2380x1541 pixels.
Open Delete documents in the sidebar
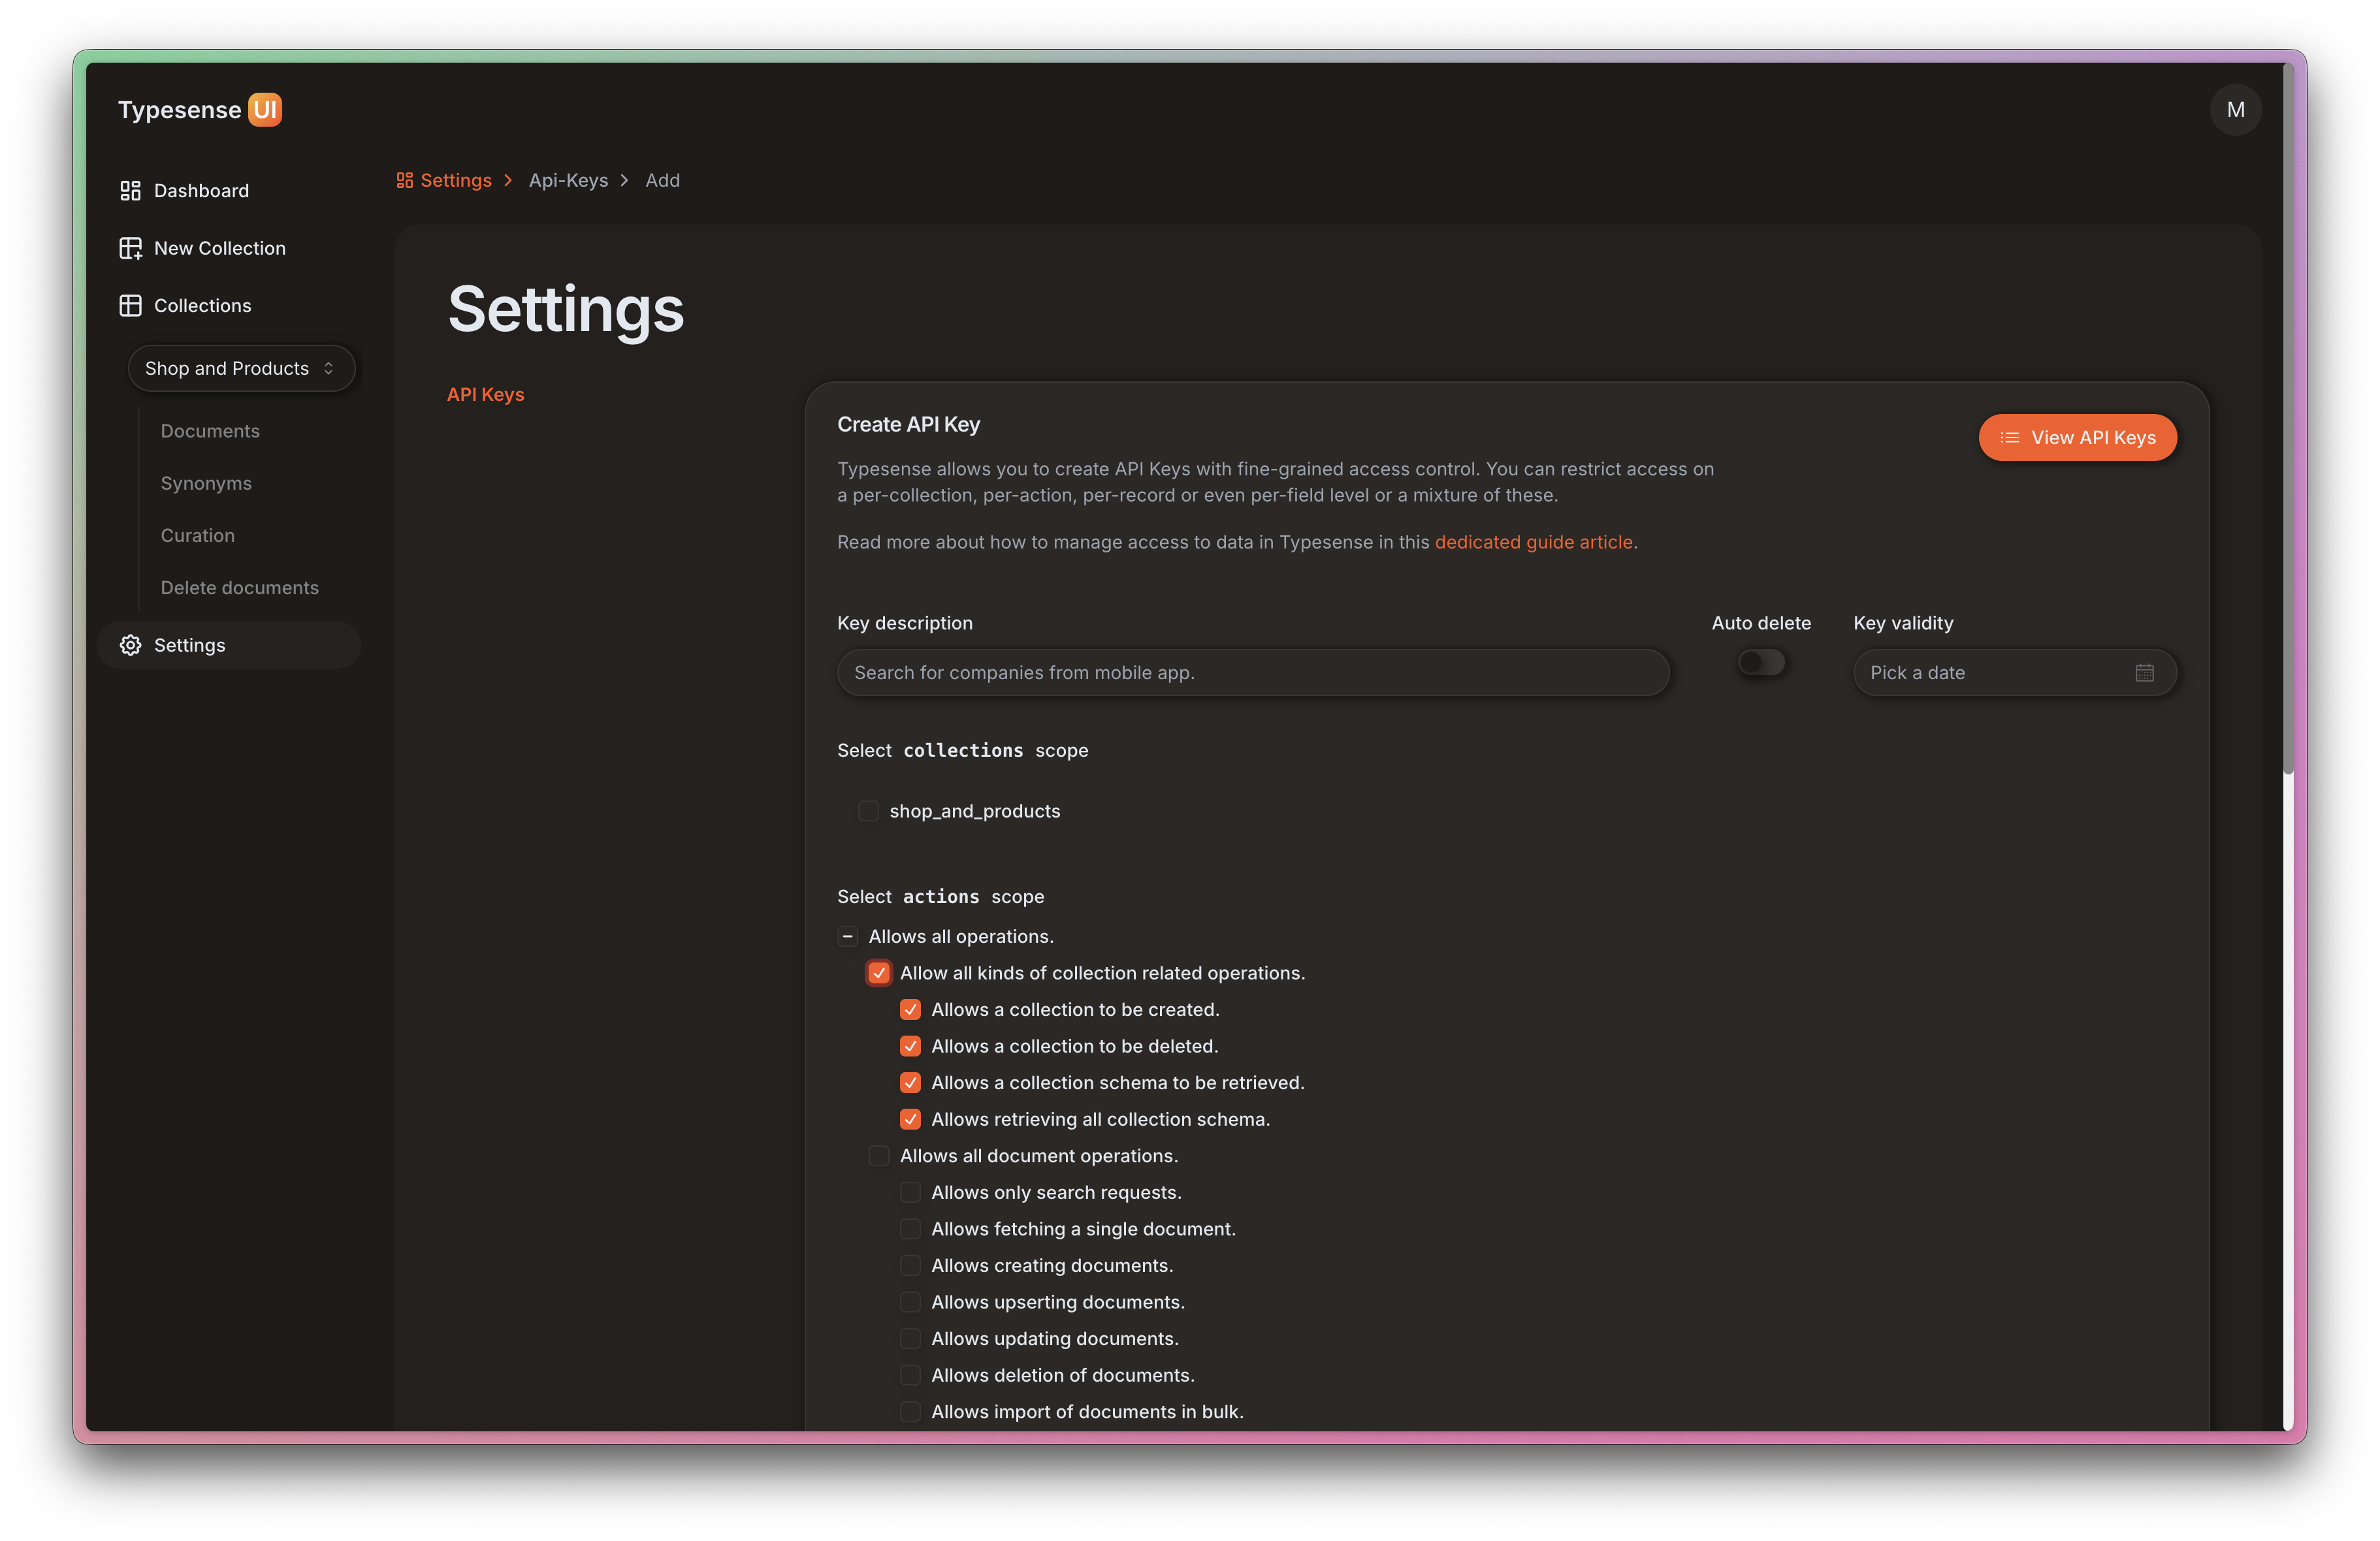pos(240,588)
